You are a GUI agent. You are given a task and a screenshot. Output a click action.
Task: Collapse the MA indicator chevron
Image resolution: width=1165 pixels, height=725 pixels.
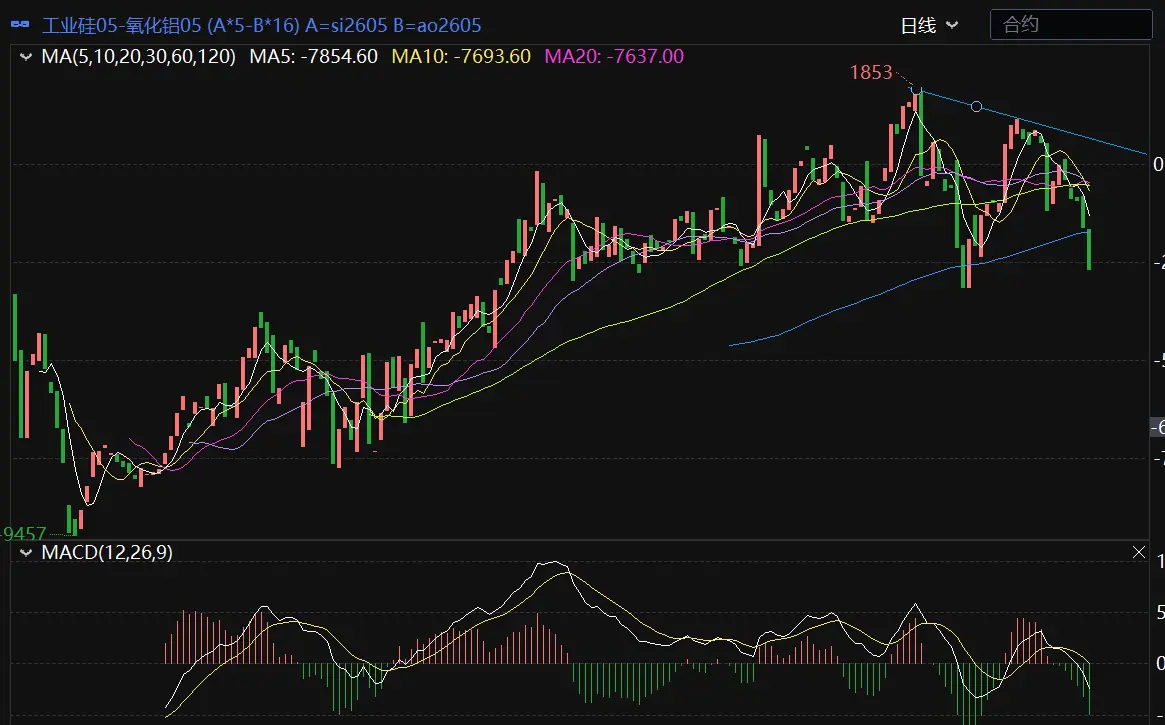pos(26,57)
